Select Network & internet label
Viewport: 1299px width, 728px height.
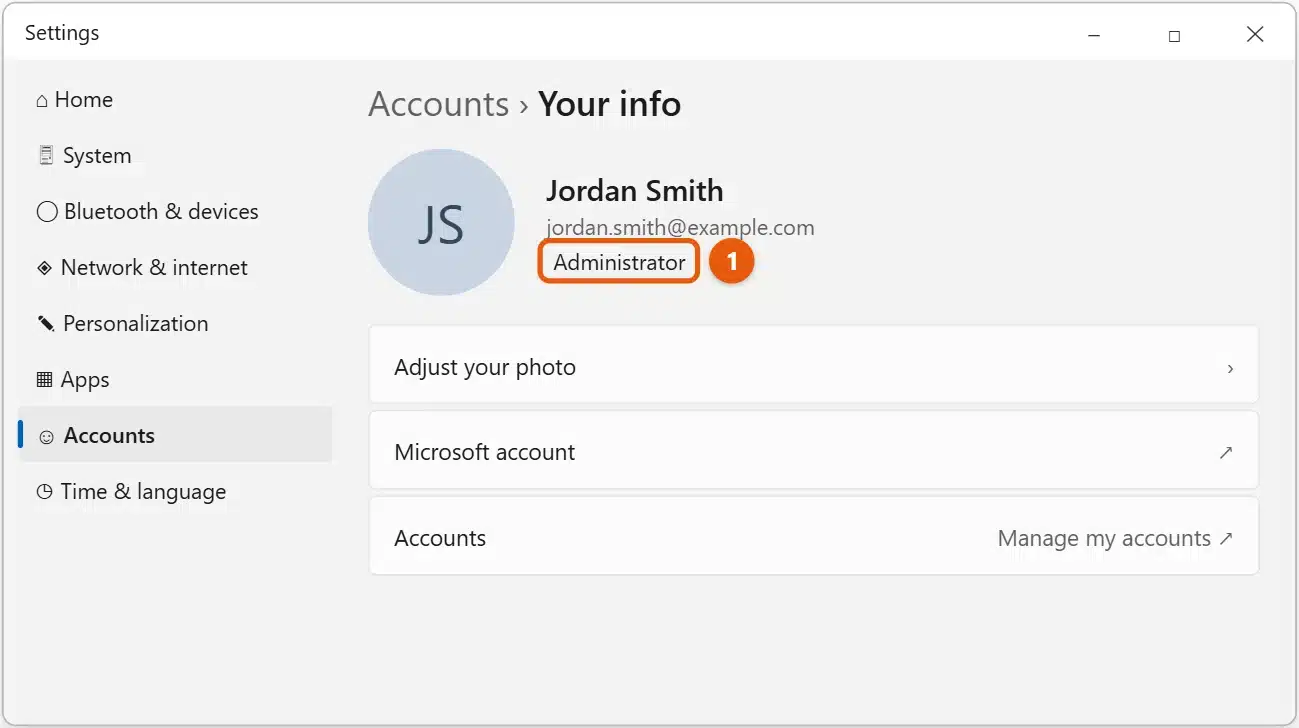pos(154,268)
